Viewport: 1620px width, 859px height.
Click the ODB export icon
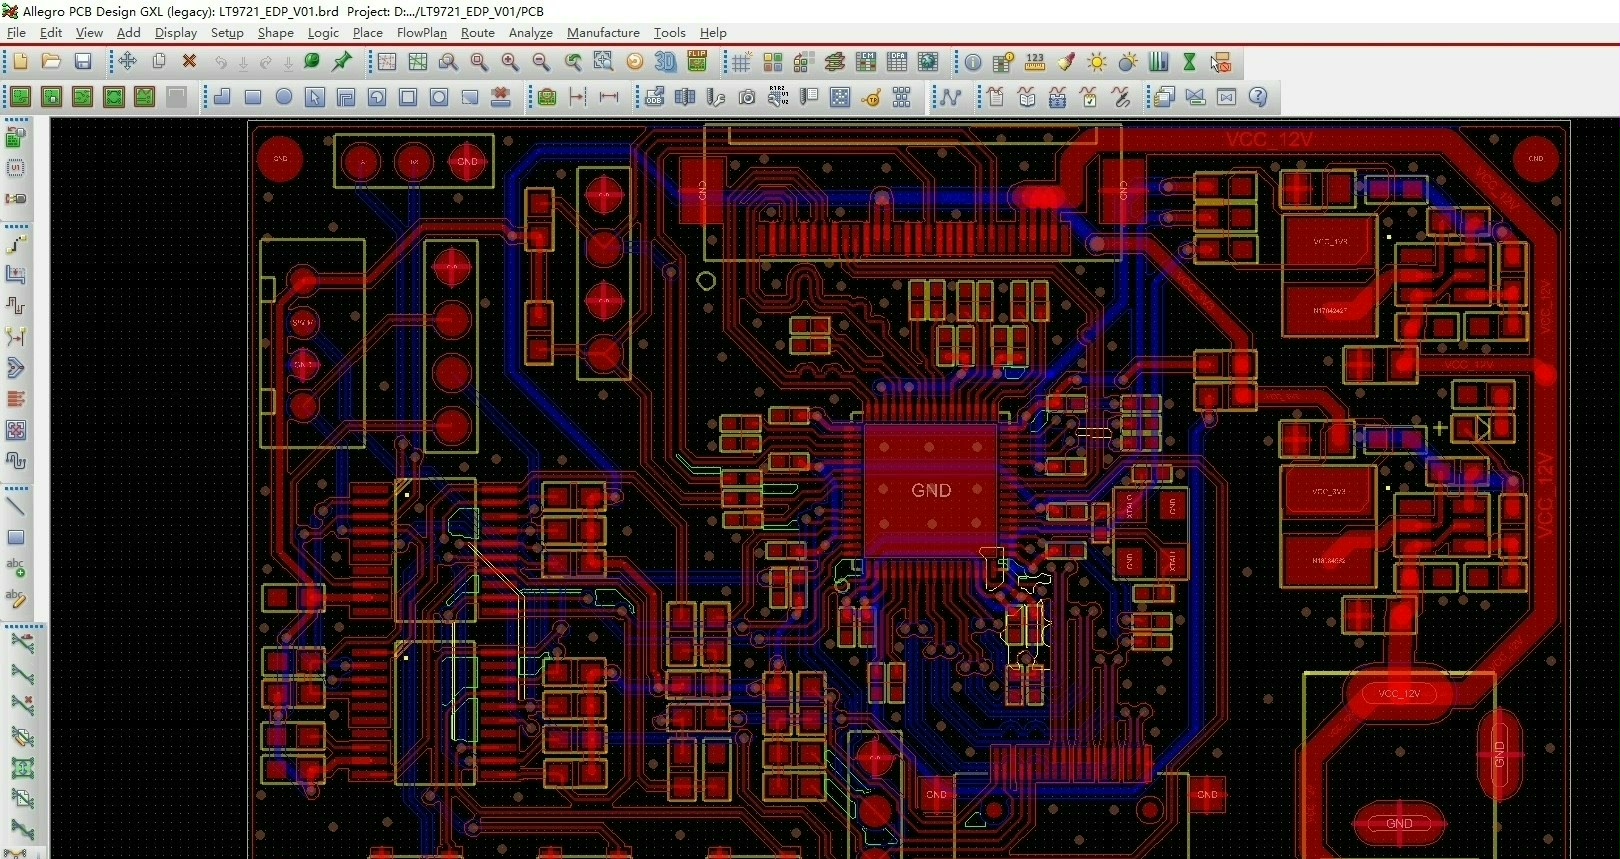click(654, 97)
